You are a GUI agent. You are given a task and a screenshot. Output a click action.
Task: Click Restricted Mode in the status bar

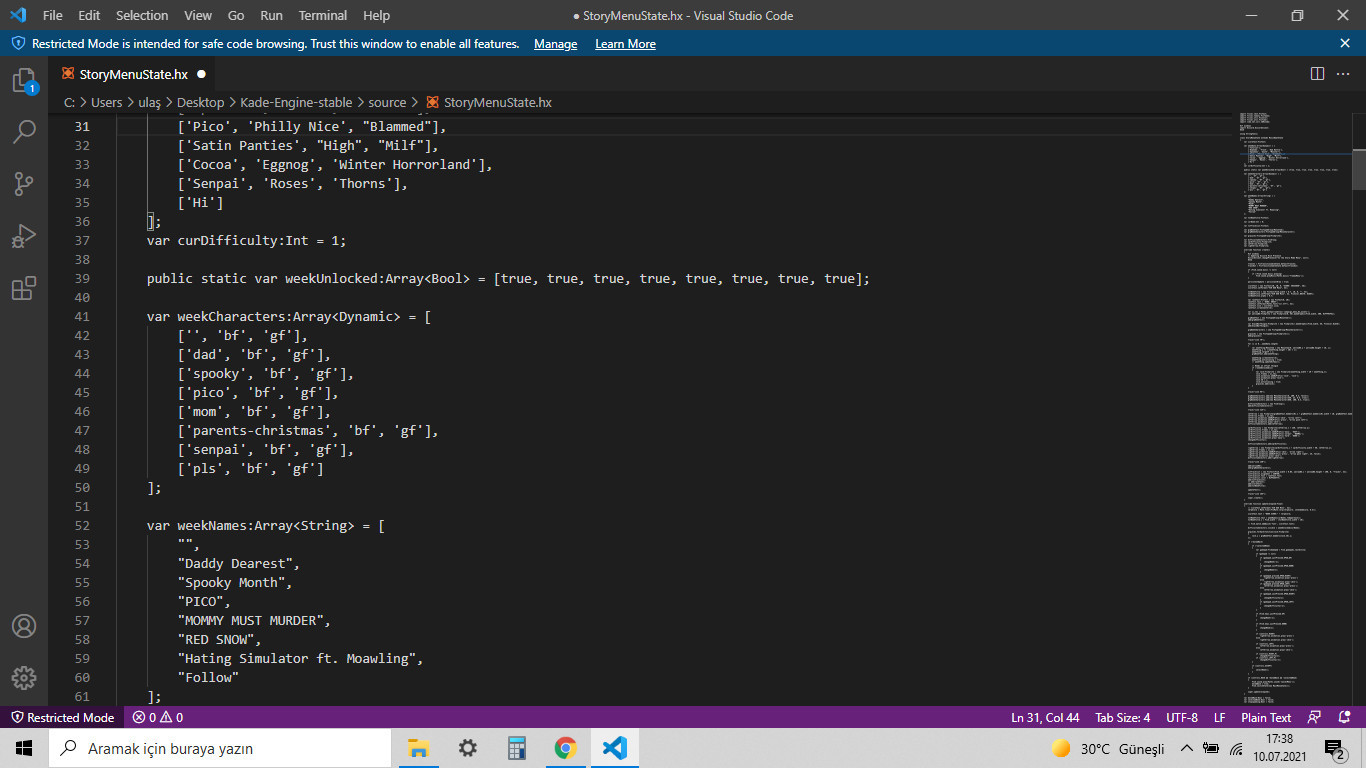[62, 717]
